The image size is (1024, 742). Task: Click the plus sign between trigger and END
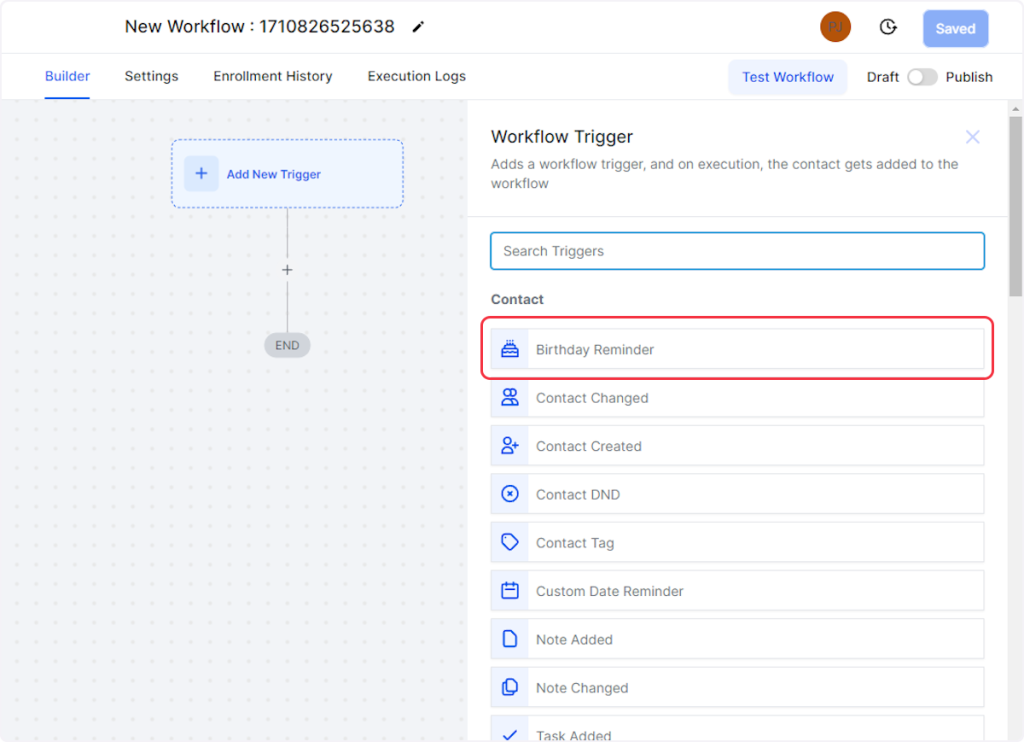(287, 270)
